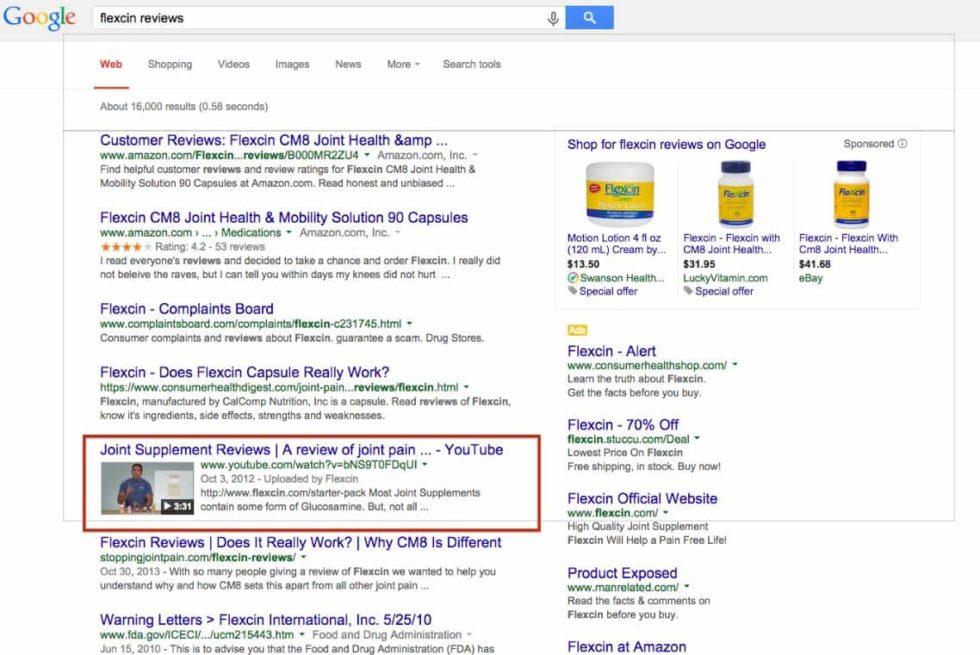Expand dropdown arrow beside flexcin.stuccu.com/Deal

coord(697,438)
